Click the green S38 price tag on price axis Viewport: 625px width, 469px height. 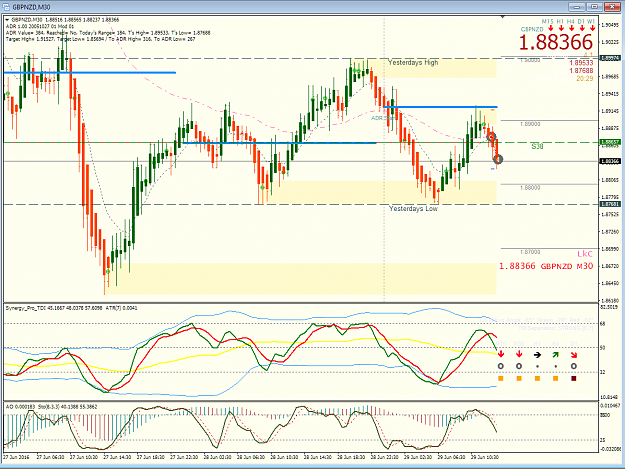tap(610, 142)
